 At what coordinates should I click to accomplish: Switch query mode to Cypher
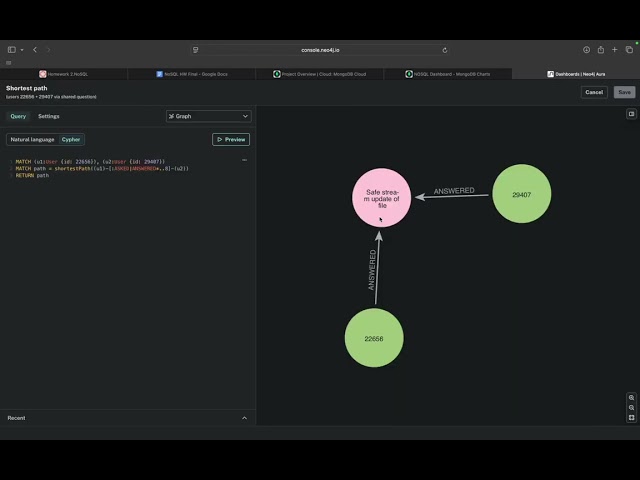pyautogui.click(x=71, y=140)
